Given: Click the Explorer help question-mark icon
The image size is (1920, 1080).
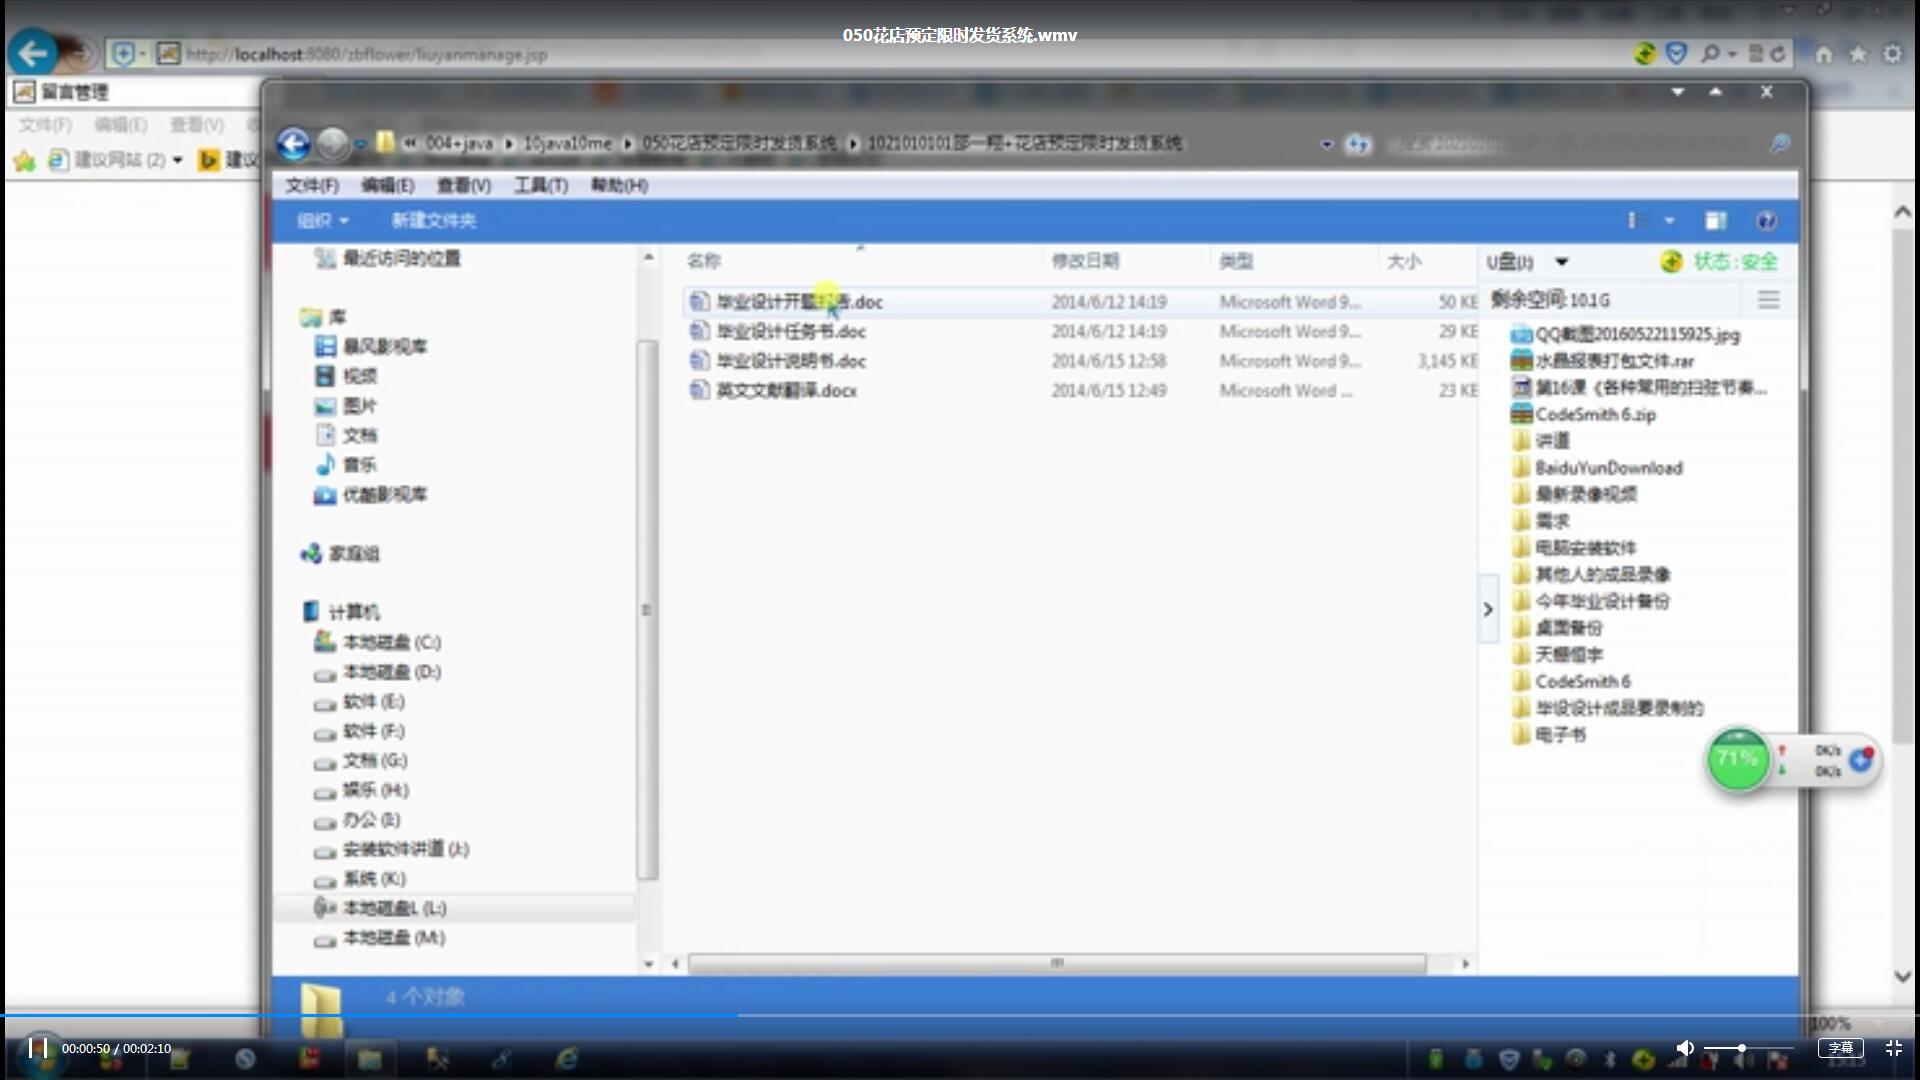Looking at the screenshot, I should [x=1766, y=221].
